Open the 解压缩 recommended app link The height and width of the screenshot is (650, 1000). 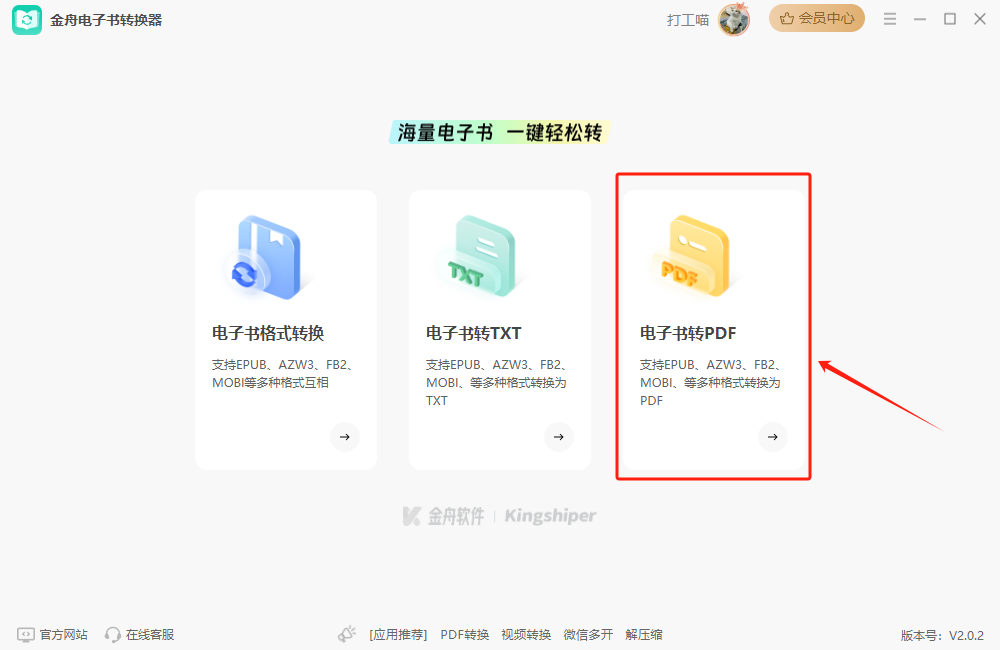[x=644, y=635]
